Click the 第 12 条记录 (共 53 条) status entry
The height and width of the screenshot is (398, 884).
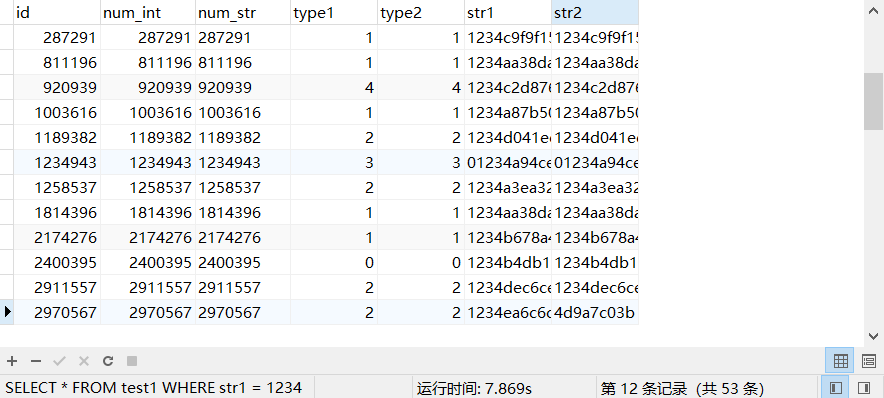[x=682, y=388]
